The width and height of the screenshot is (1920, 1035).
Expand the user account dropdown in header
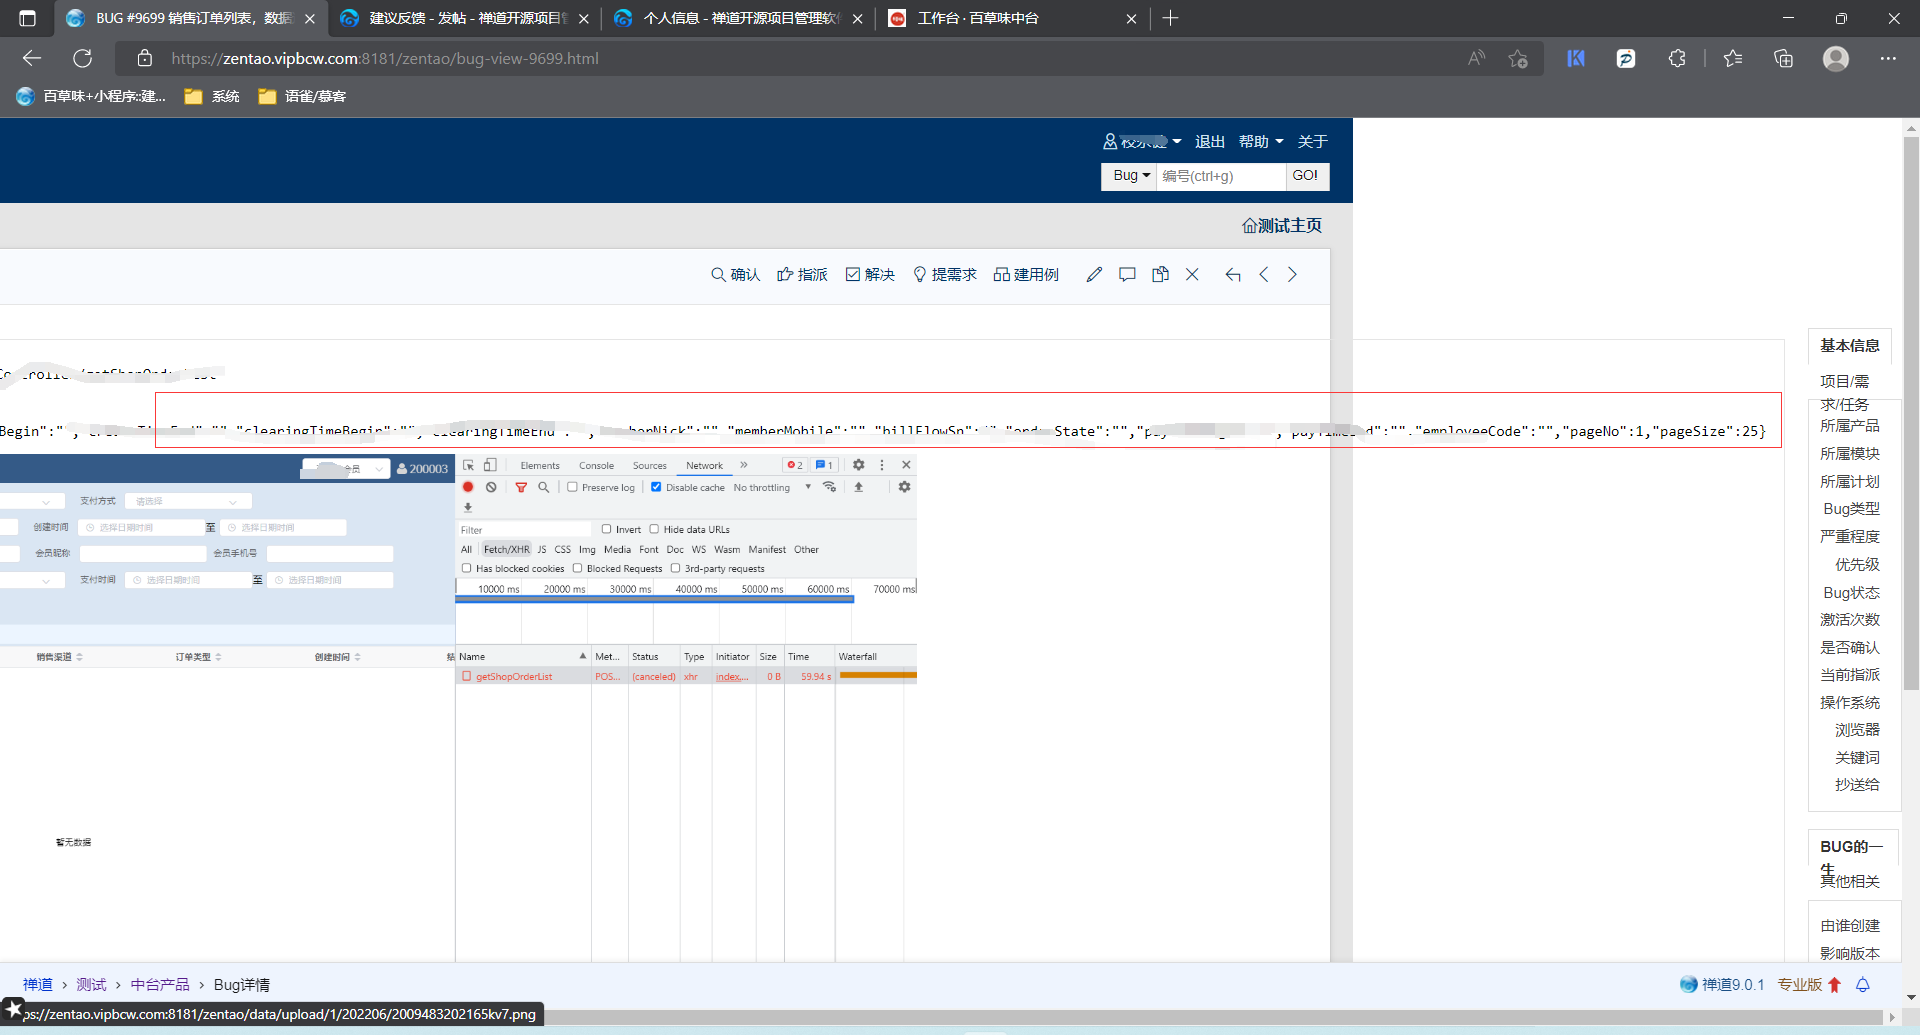pyautogui.click(x=1142, y=142)
